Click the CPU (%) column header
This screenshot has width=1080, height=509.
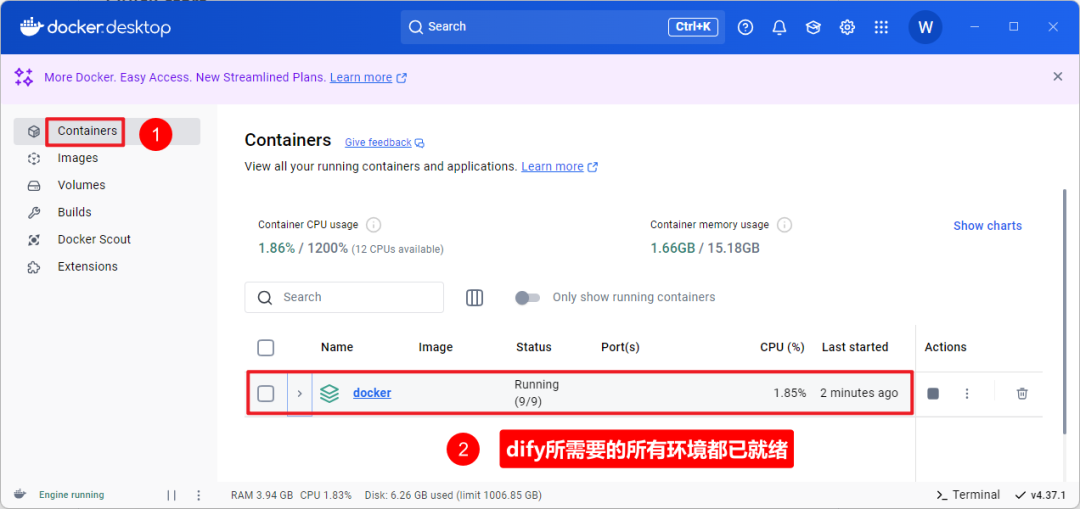pyautogui.click(x=782, y=347)
